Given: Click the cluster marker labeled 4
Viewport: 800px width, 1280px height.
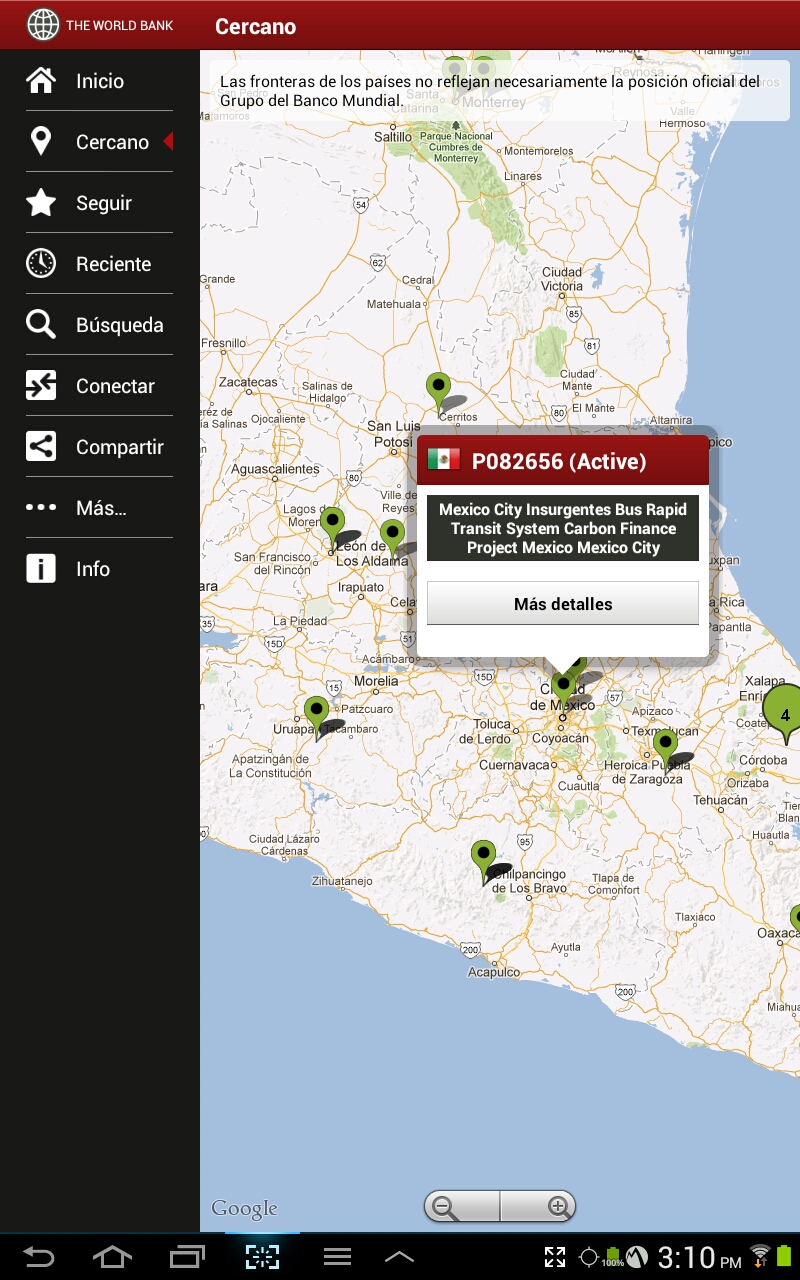Looking at the screenshot, I should [784, 710].
